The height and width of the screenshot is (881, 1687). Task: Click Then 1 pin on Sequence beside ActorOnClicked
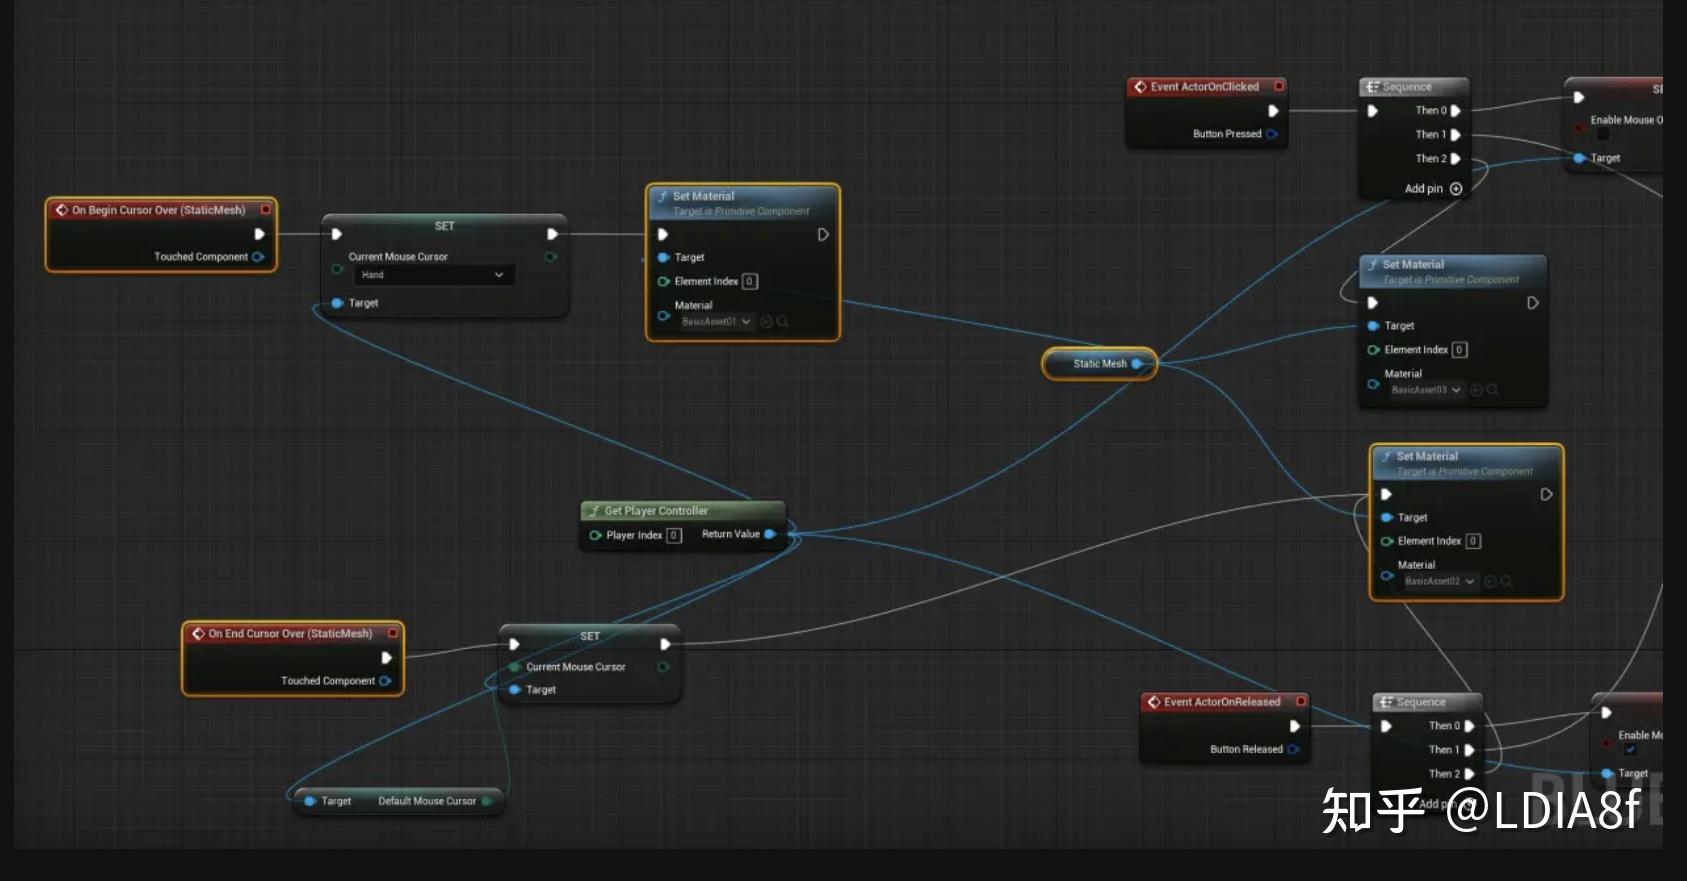[1456, 135]
